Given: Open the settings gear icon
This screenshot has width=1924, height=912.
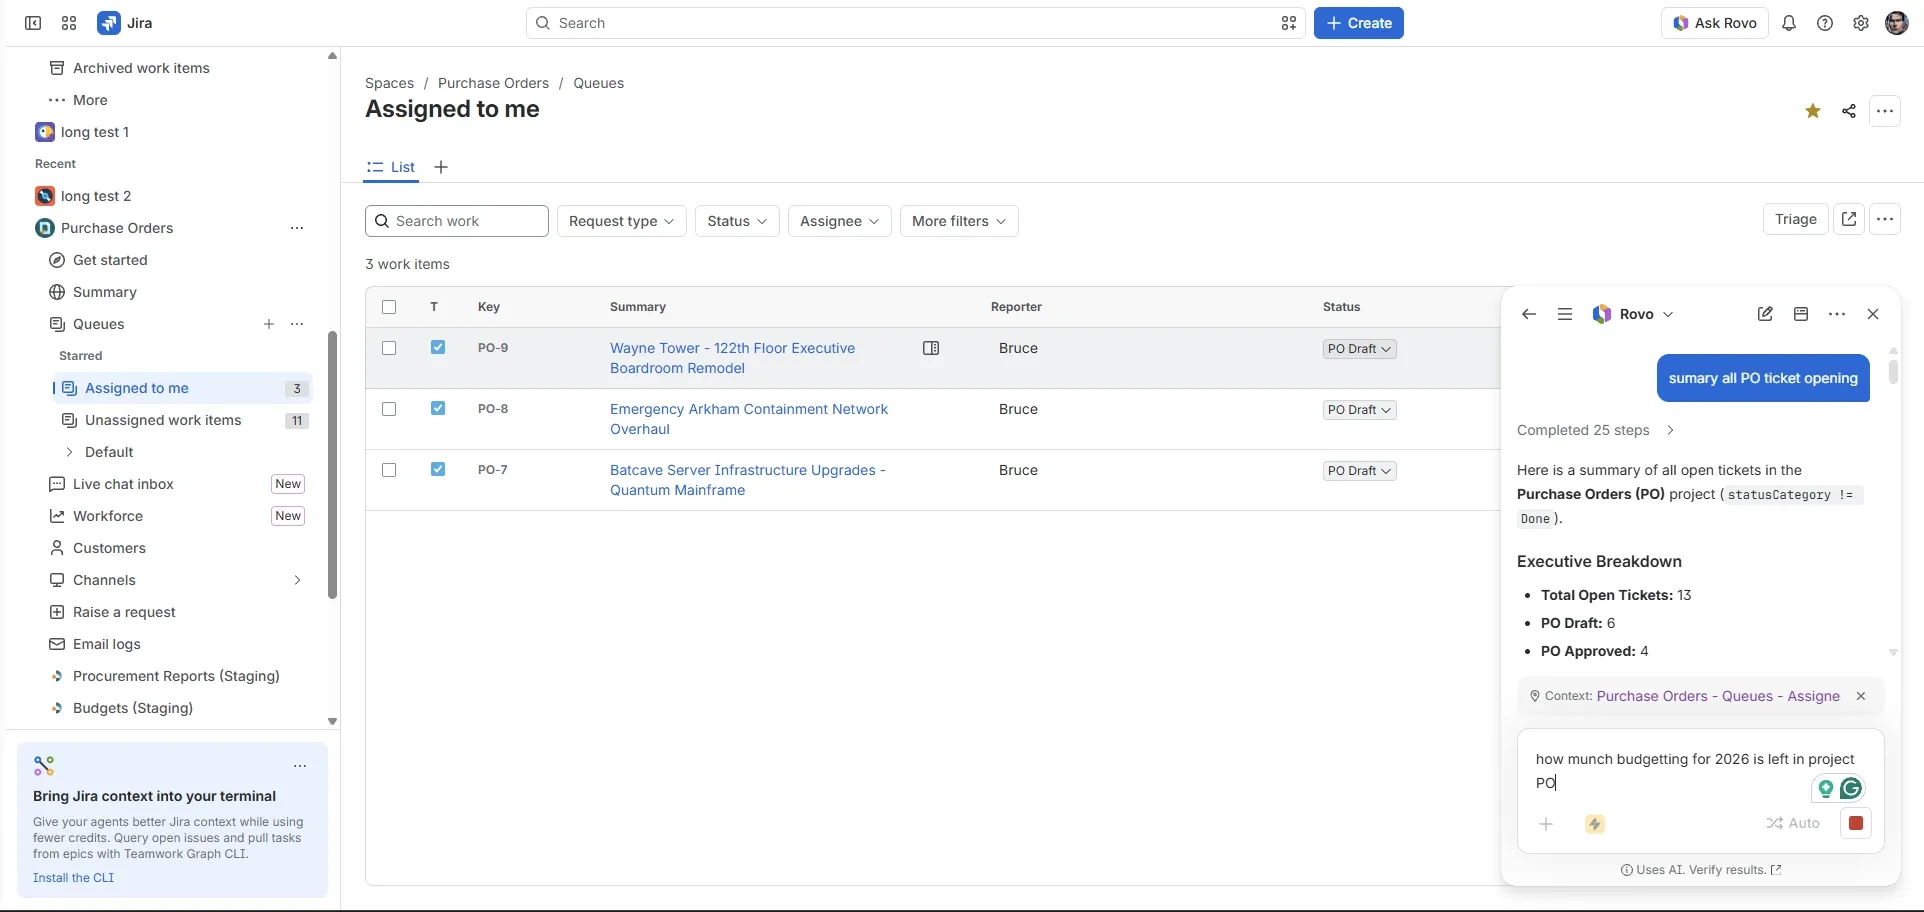Looking at the screenshot, I should [x=1861, y=23].
